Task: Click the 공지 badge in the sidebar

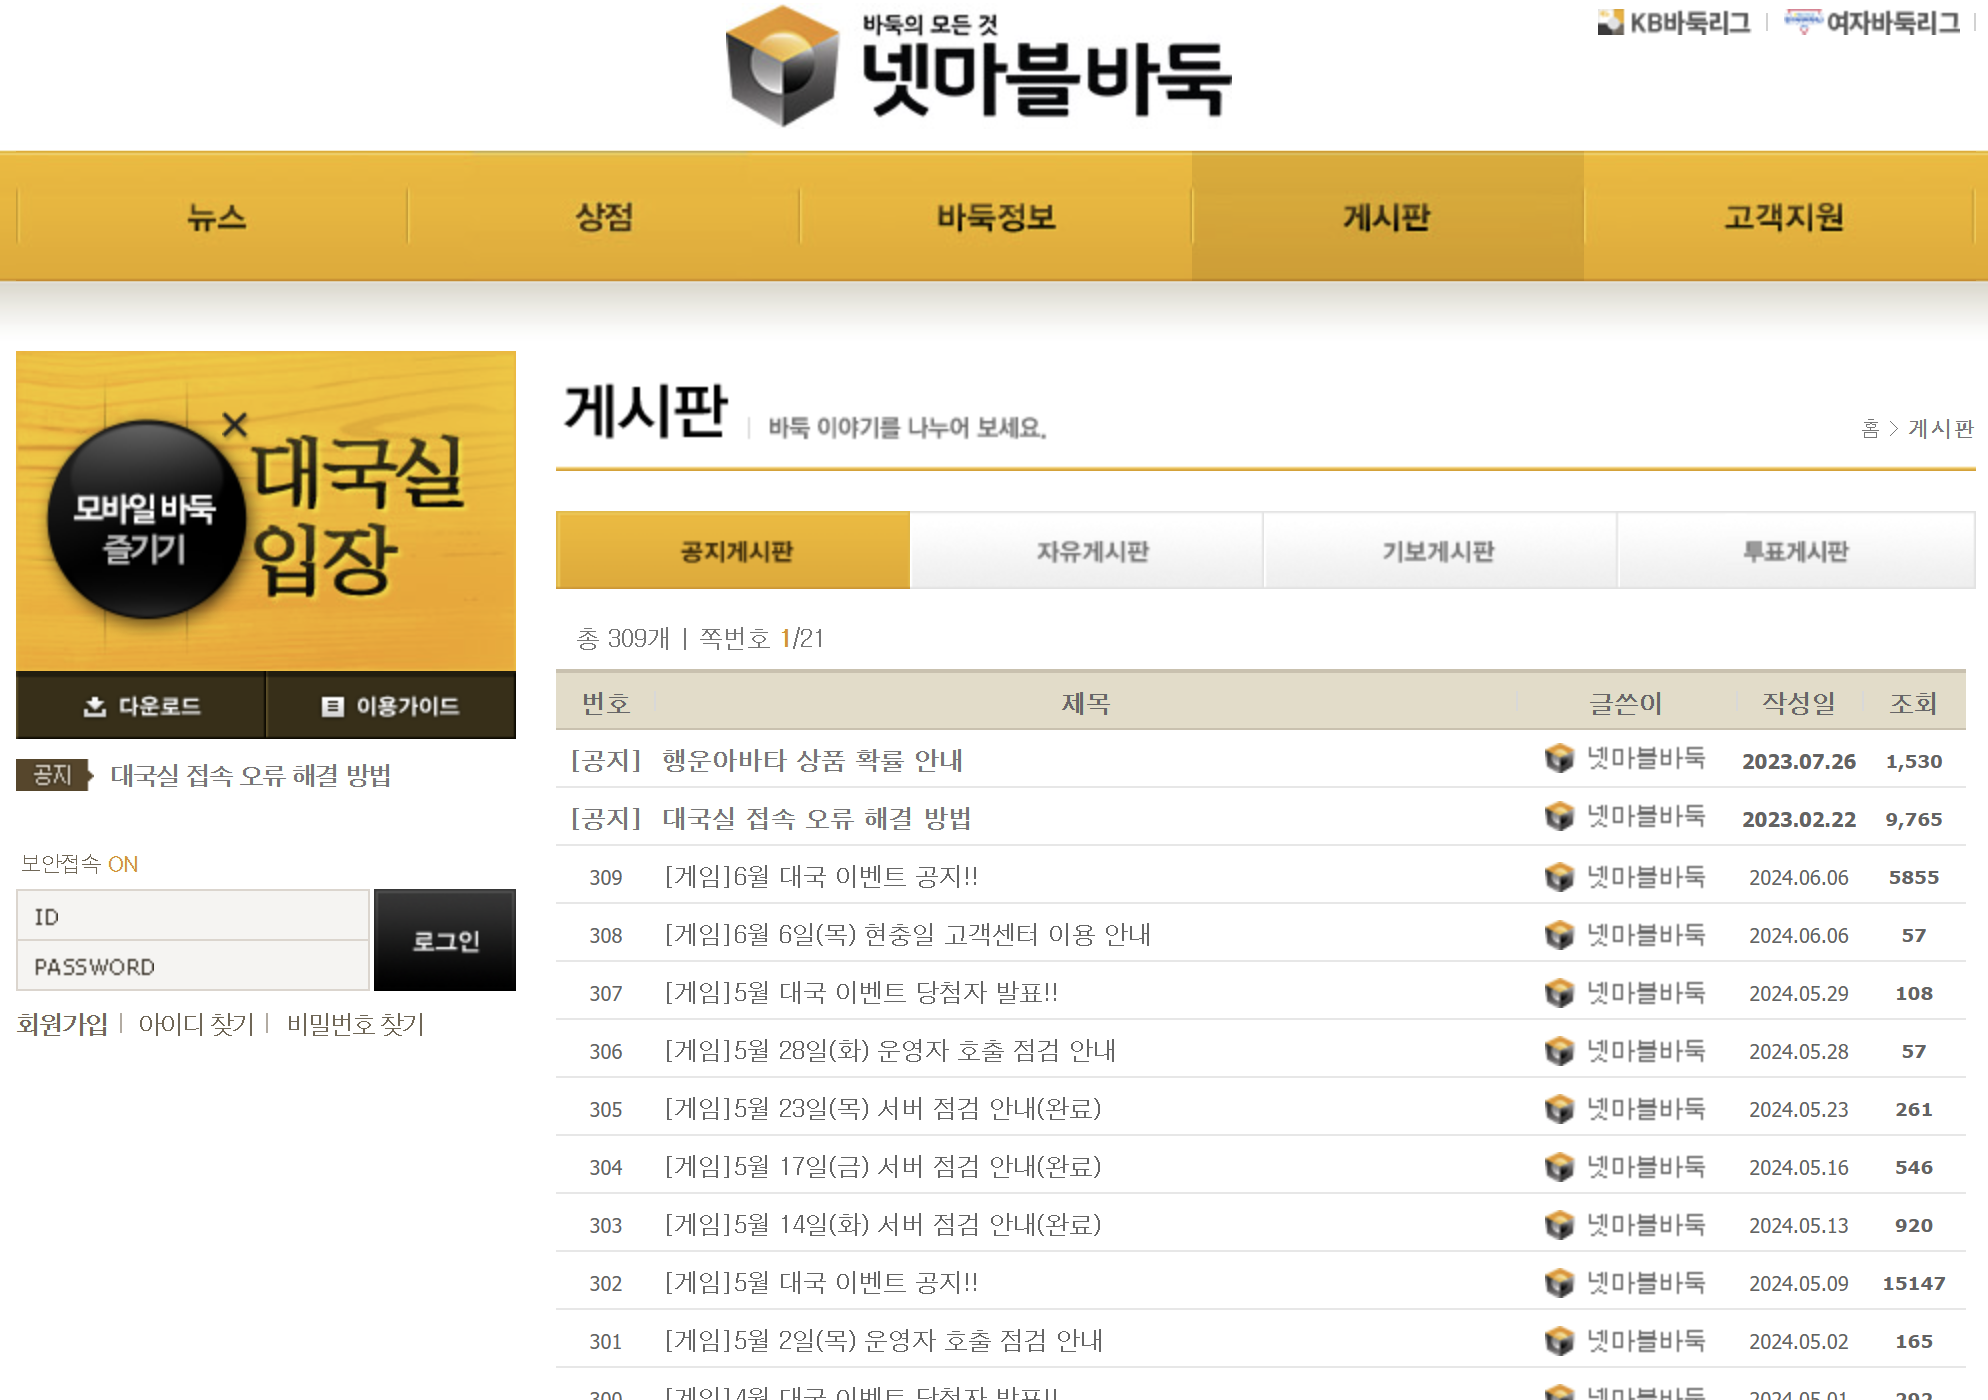Action: (x=52, y=775)
